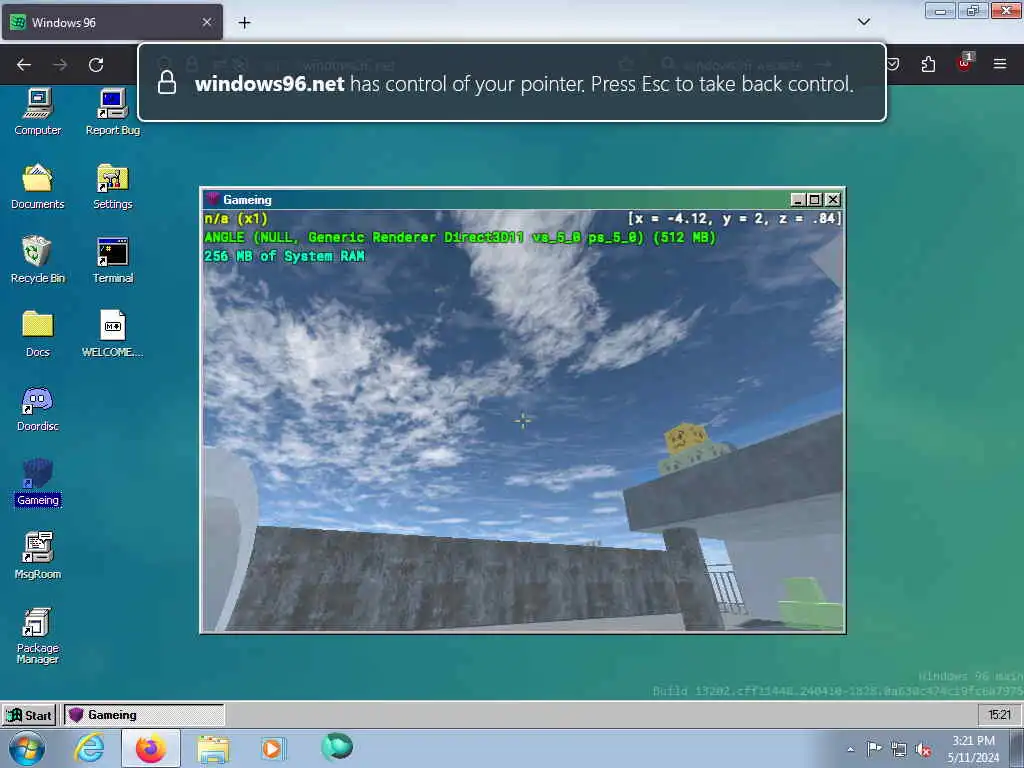1024x768 pixels.
Task: Open the muted volume tray icon
Action: (x=923, y=750)
